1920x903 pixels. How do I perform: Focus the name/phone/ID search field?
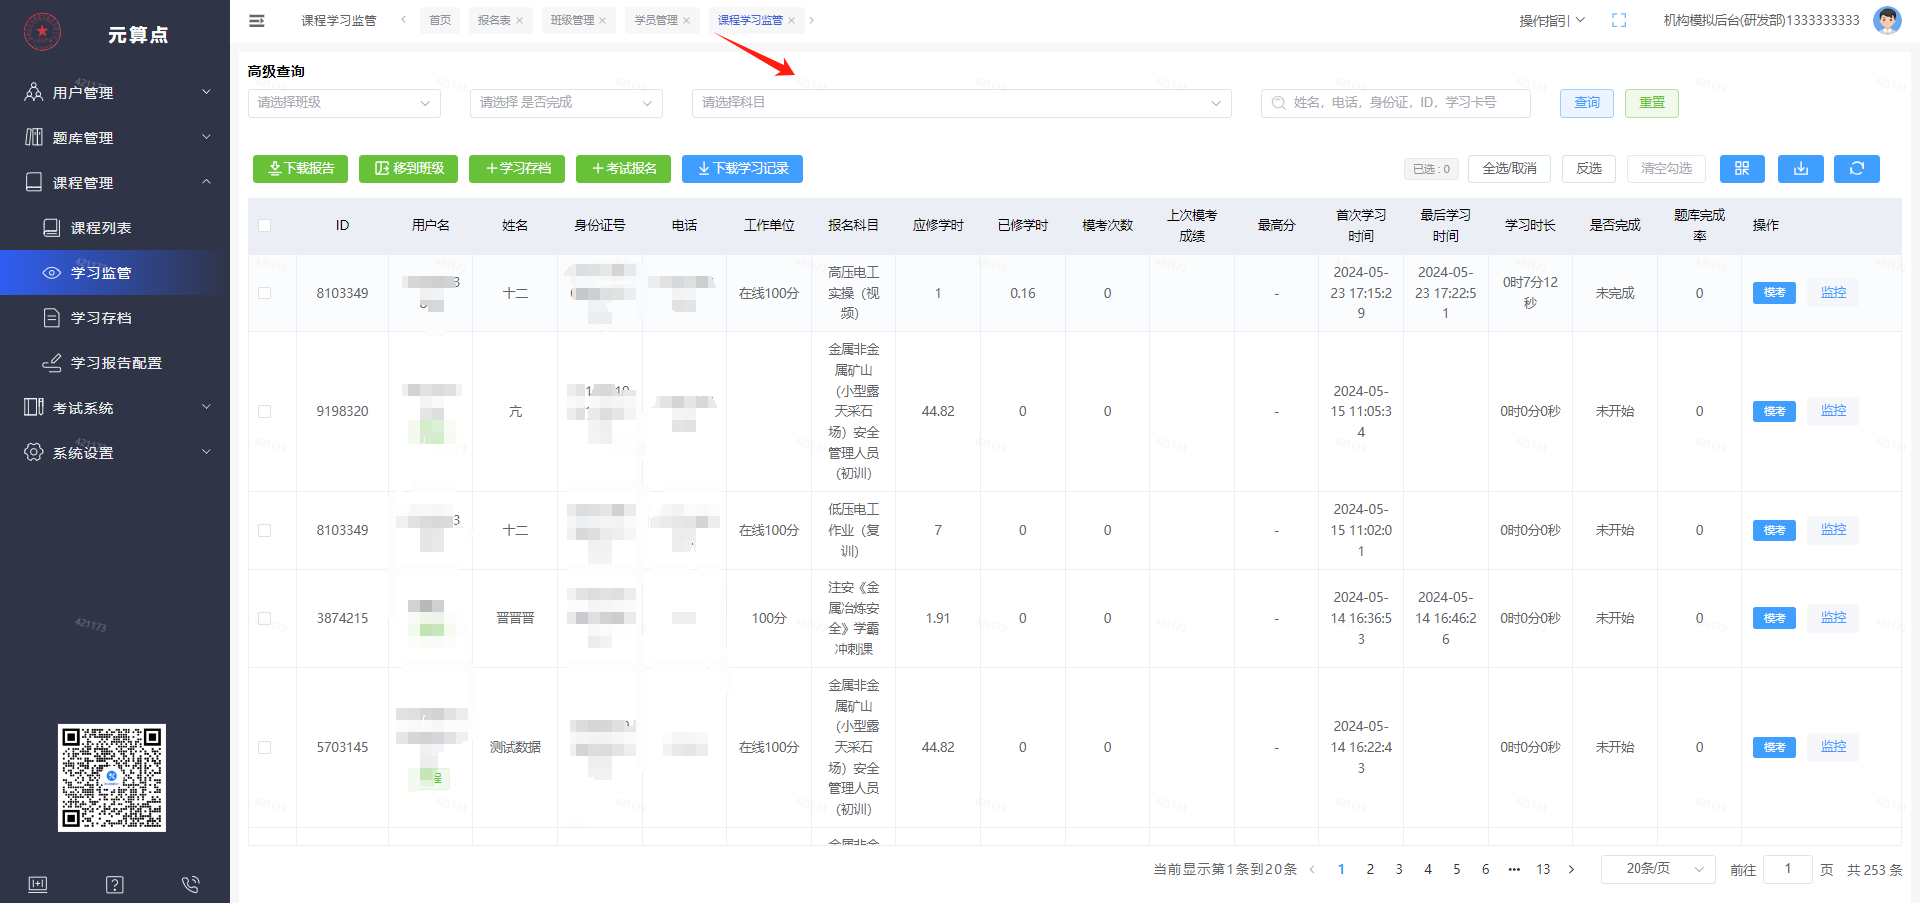click(x=1396, y=103)
